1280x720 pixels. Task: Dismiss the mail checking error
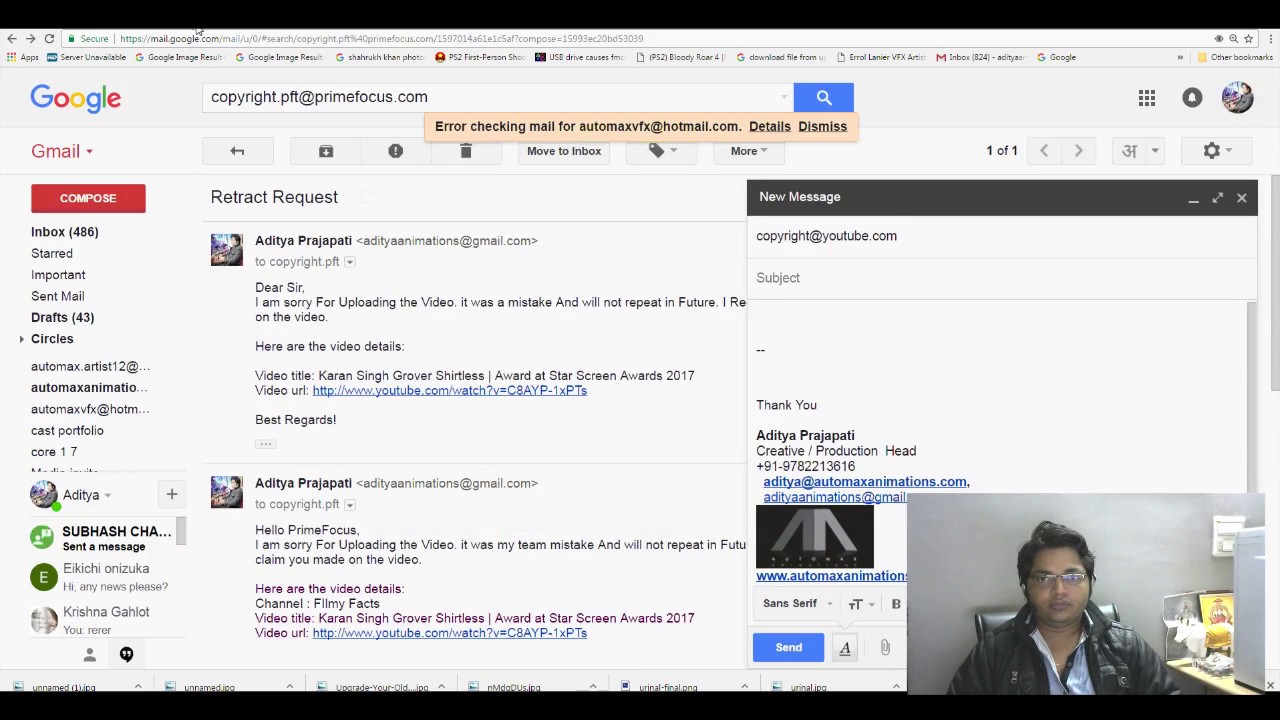(x=823, y=126)
